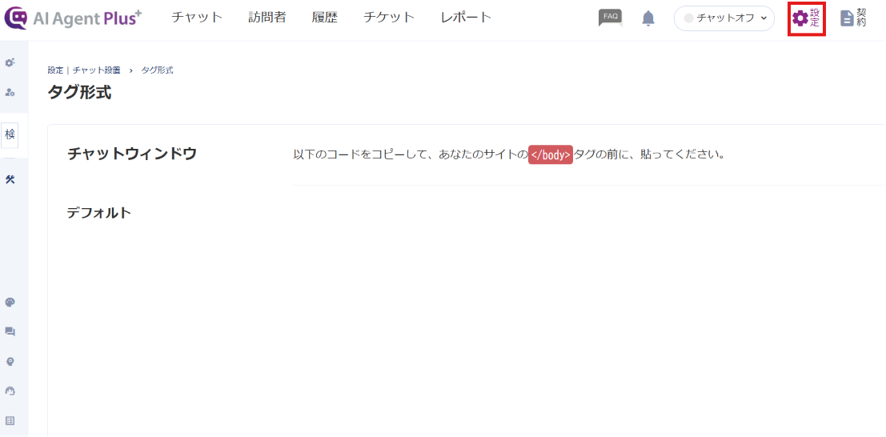Open the notifications bell

click(648, 19)
